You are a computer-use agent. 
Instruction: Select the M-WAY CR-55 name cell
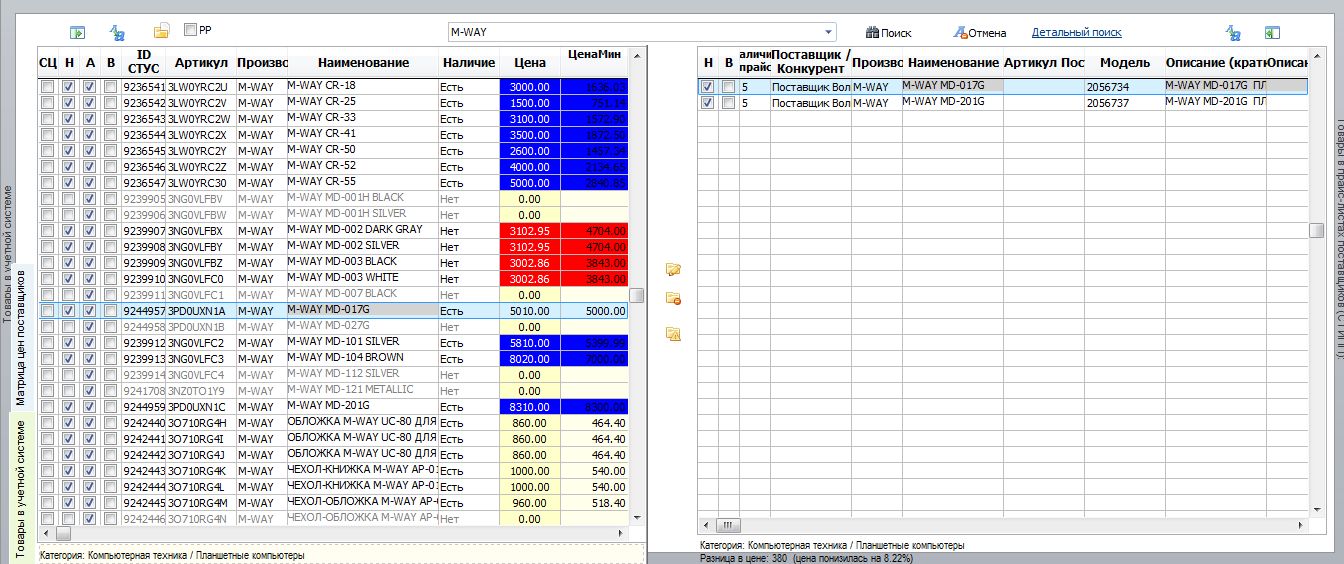tap(362, 183)
